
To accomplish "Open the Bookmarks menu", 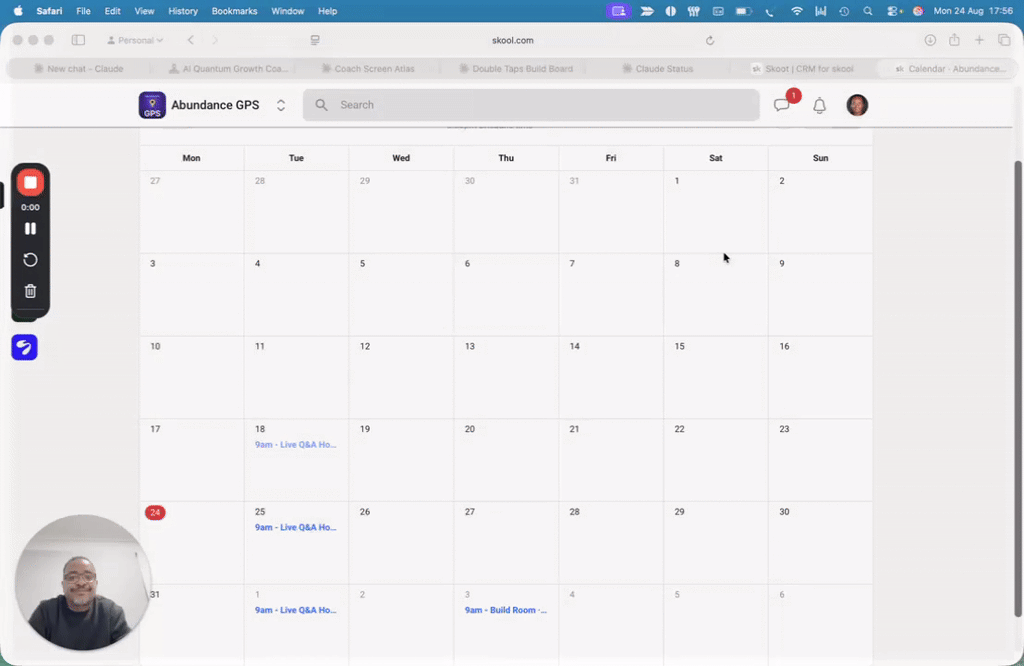I will coord(234,11).
